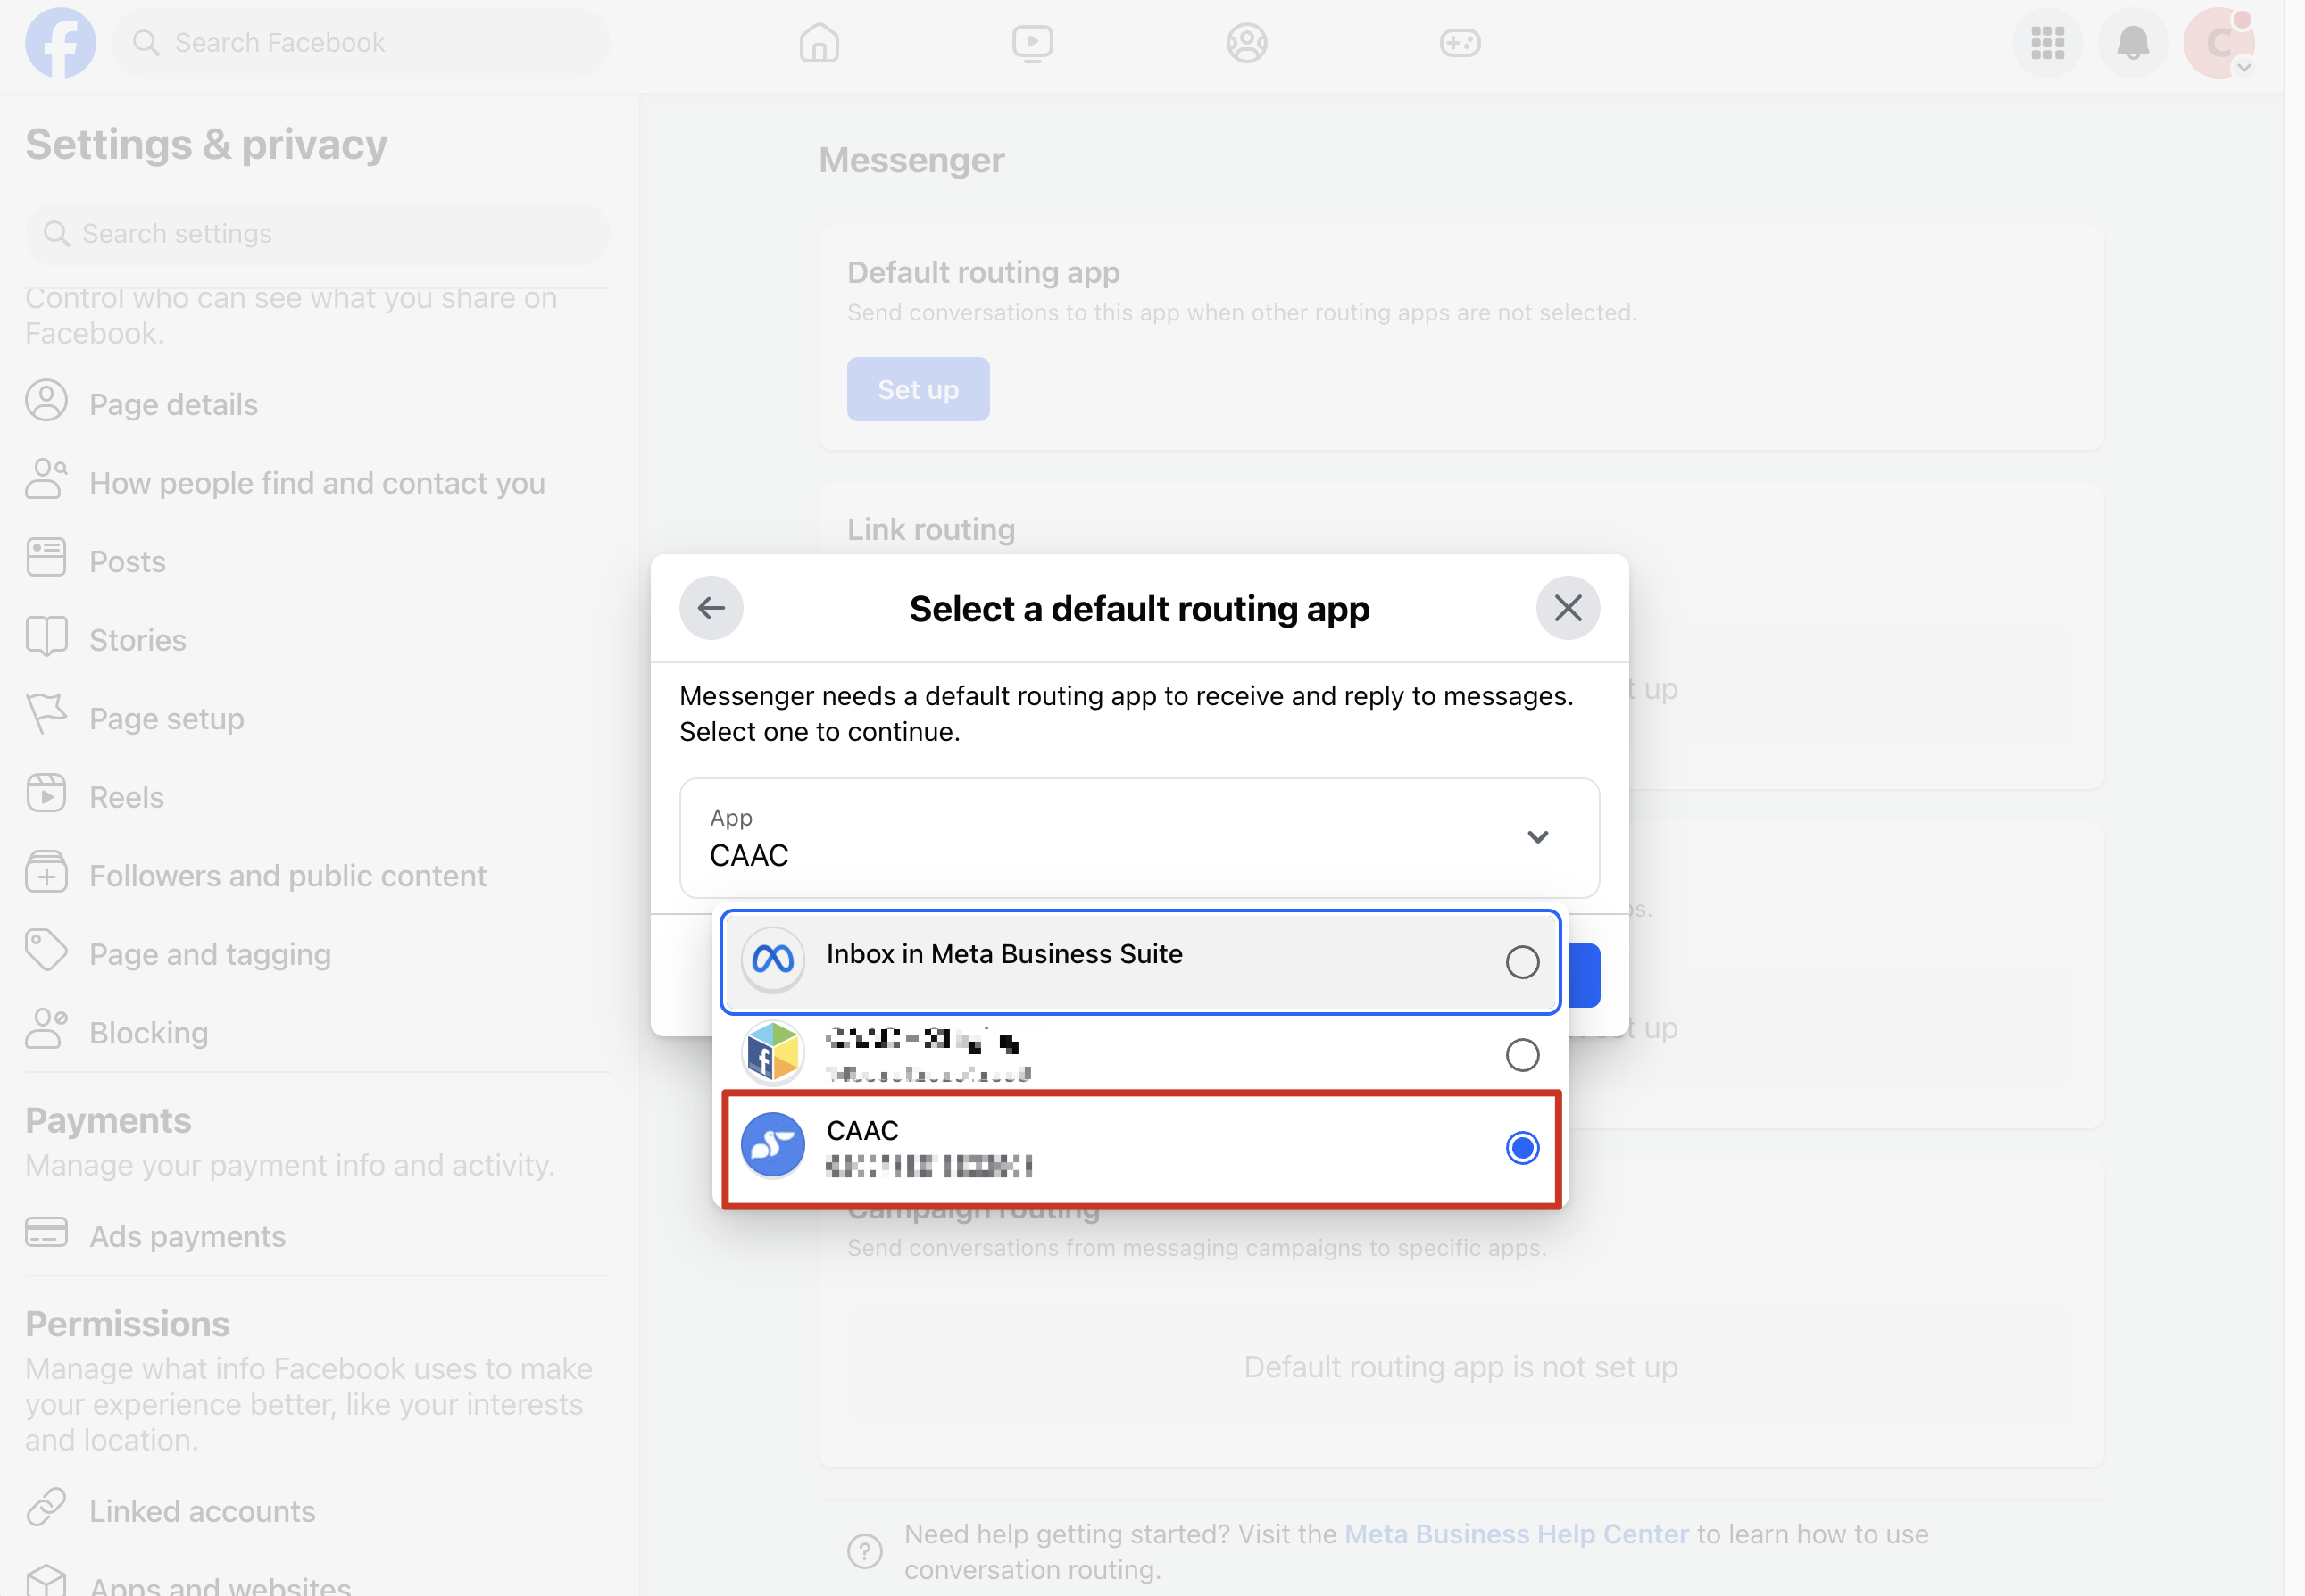Click the help question mark icon
The height and width of the screenshot is (1596, 2305).
pos(865,1551)
